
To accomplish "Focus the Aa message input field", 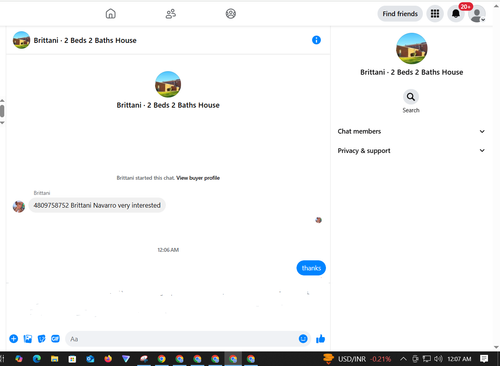I will [x=182, y=339].
